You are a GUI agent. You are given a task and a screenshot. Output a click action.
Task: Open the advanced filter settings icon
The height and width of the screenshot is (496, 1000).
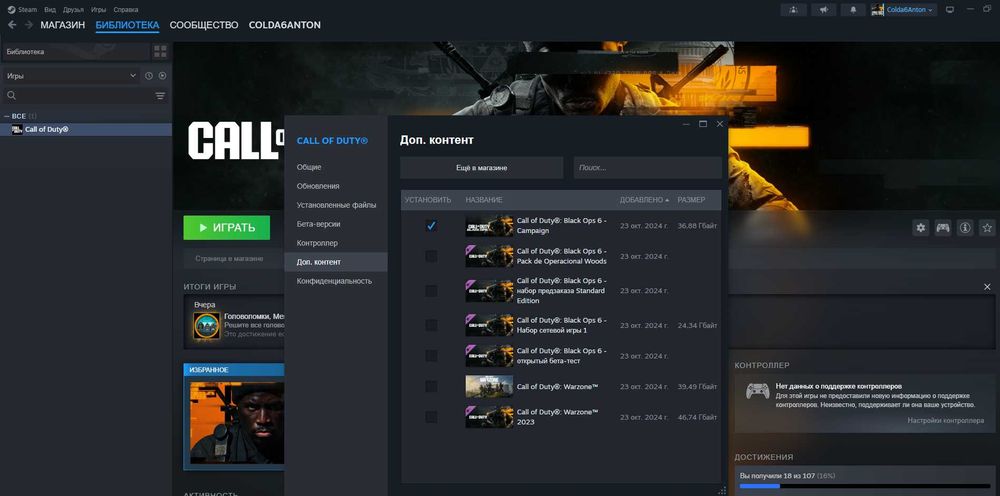click(160, 96)
